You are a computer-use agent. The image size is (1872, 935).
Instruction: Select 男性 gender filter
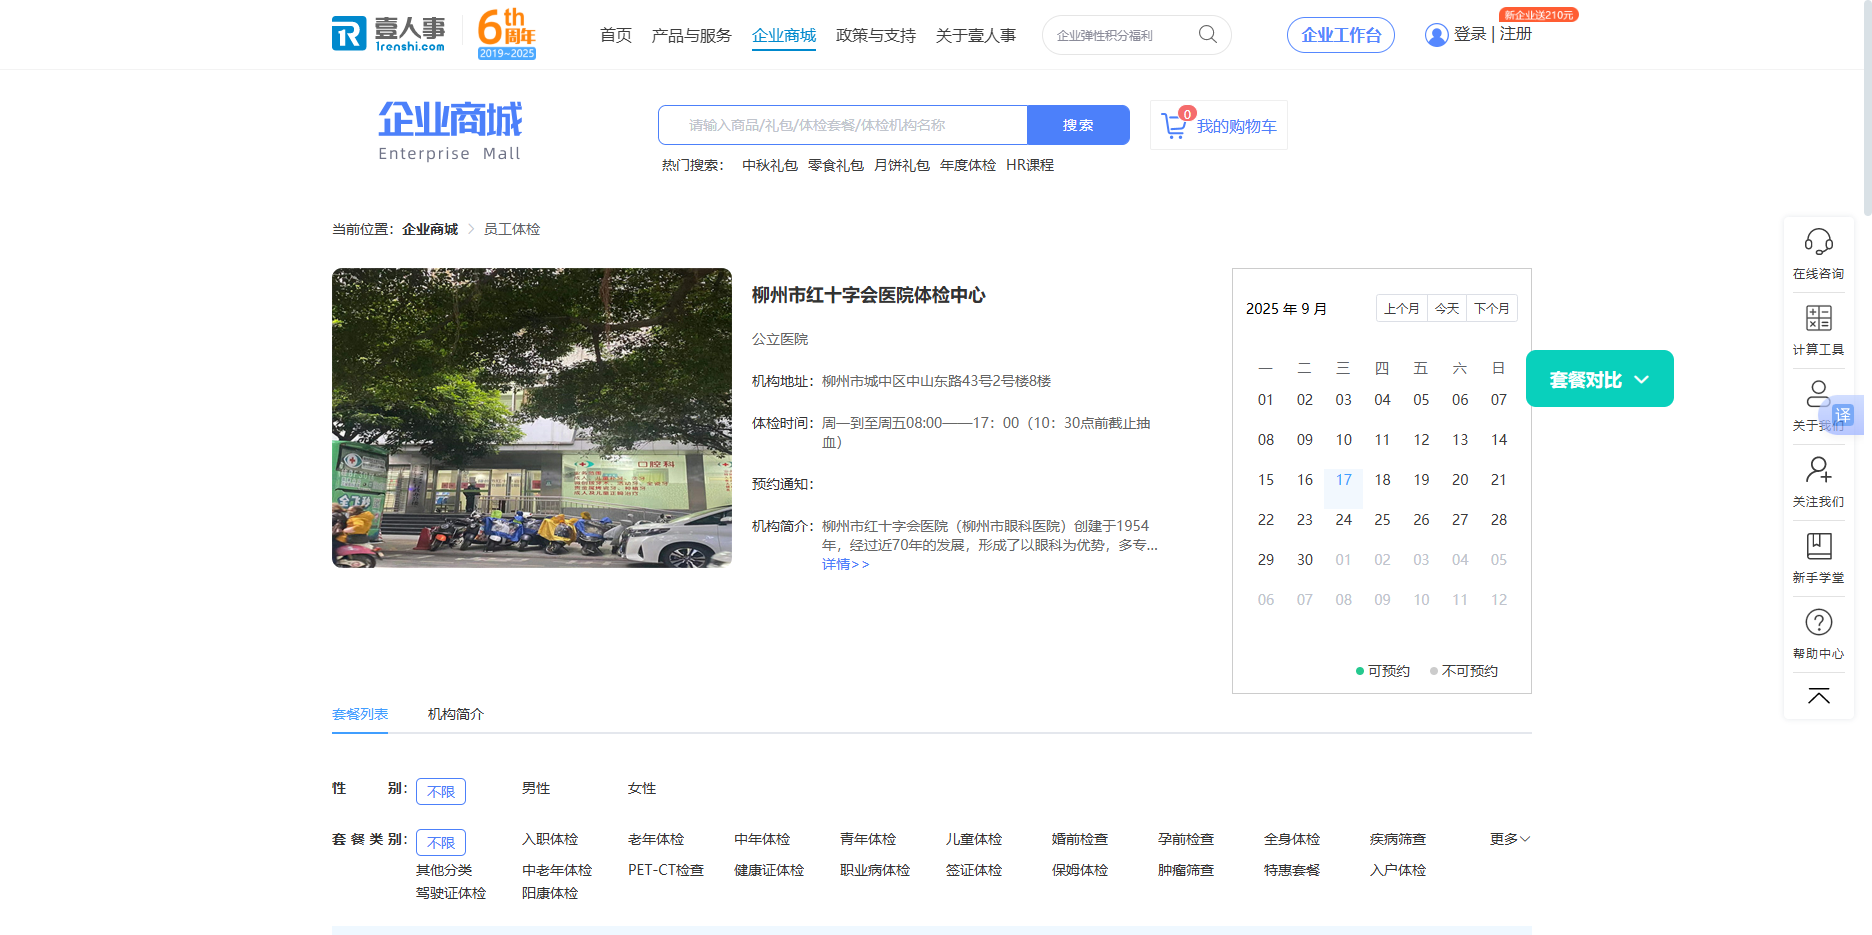click(536, 788)
